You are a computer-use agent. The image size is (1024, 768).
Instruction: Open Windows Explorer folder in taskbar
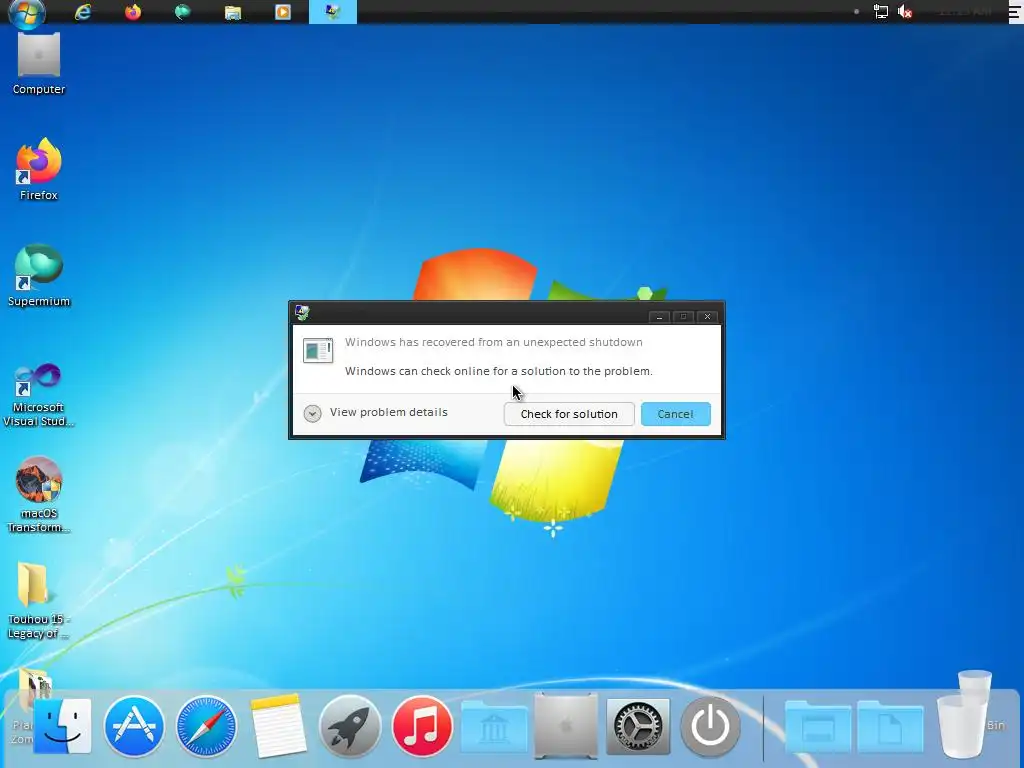(x=232, y=12)
